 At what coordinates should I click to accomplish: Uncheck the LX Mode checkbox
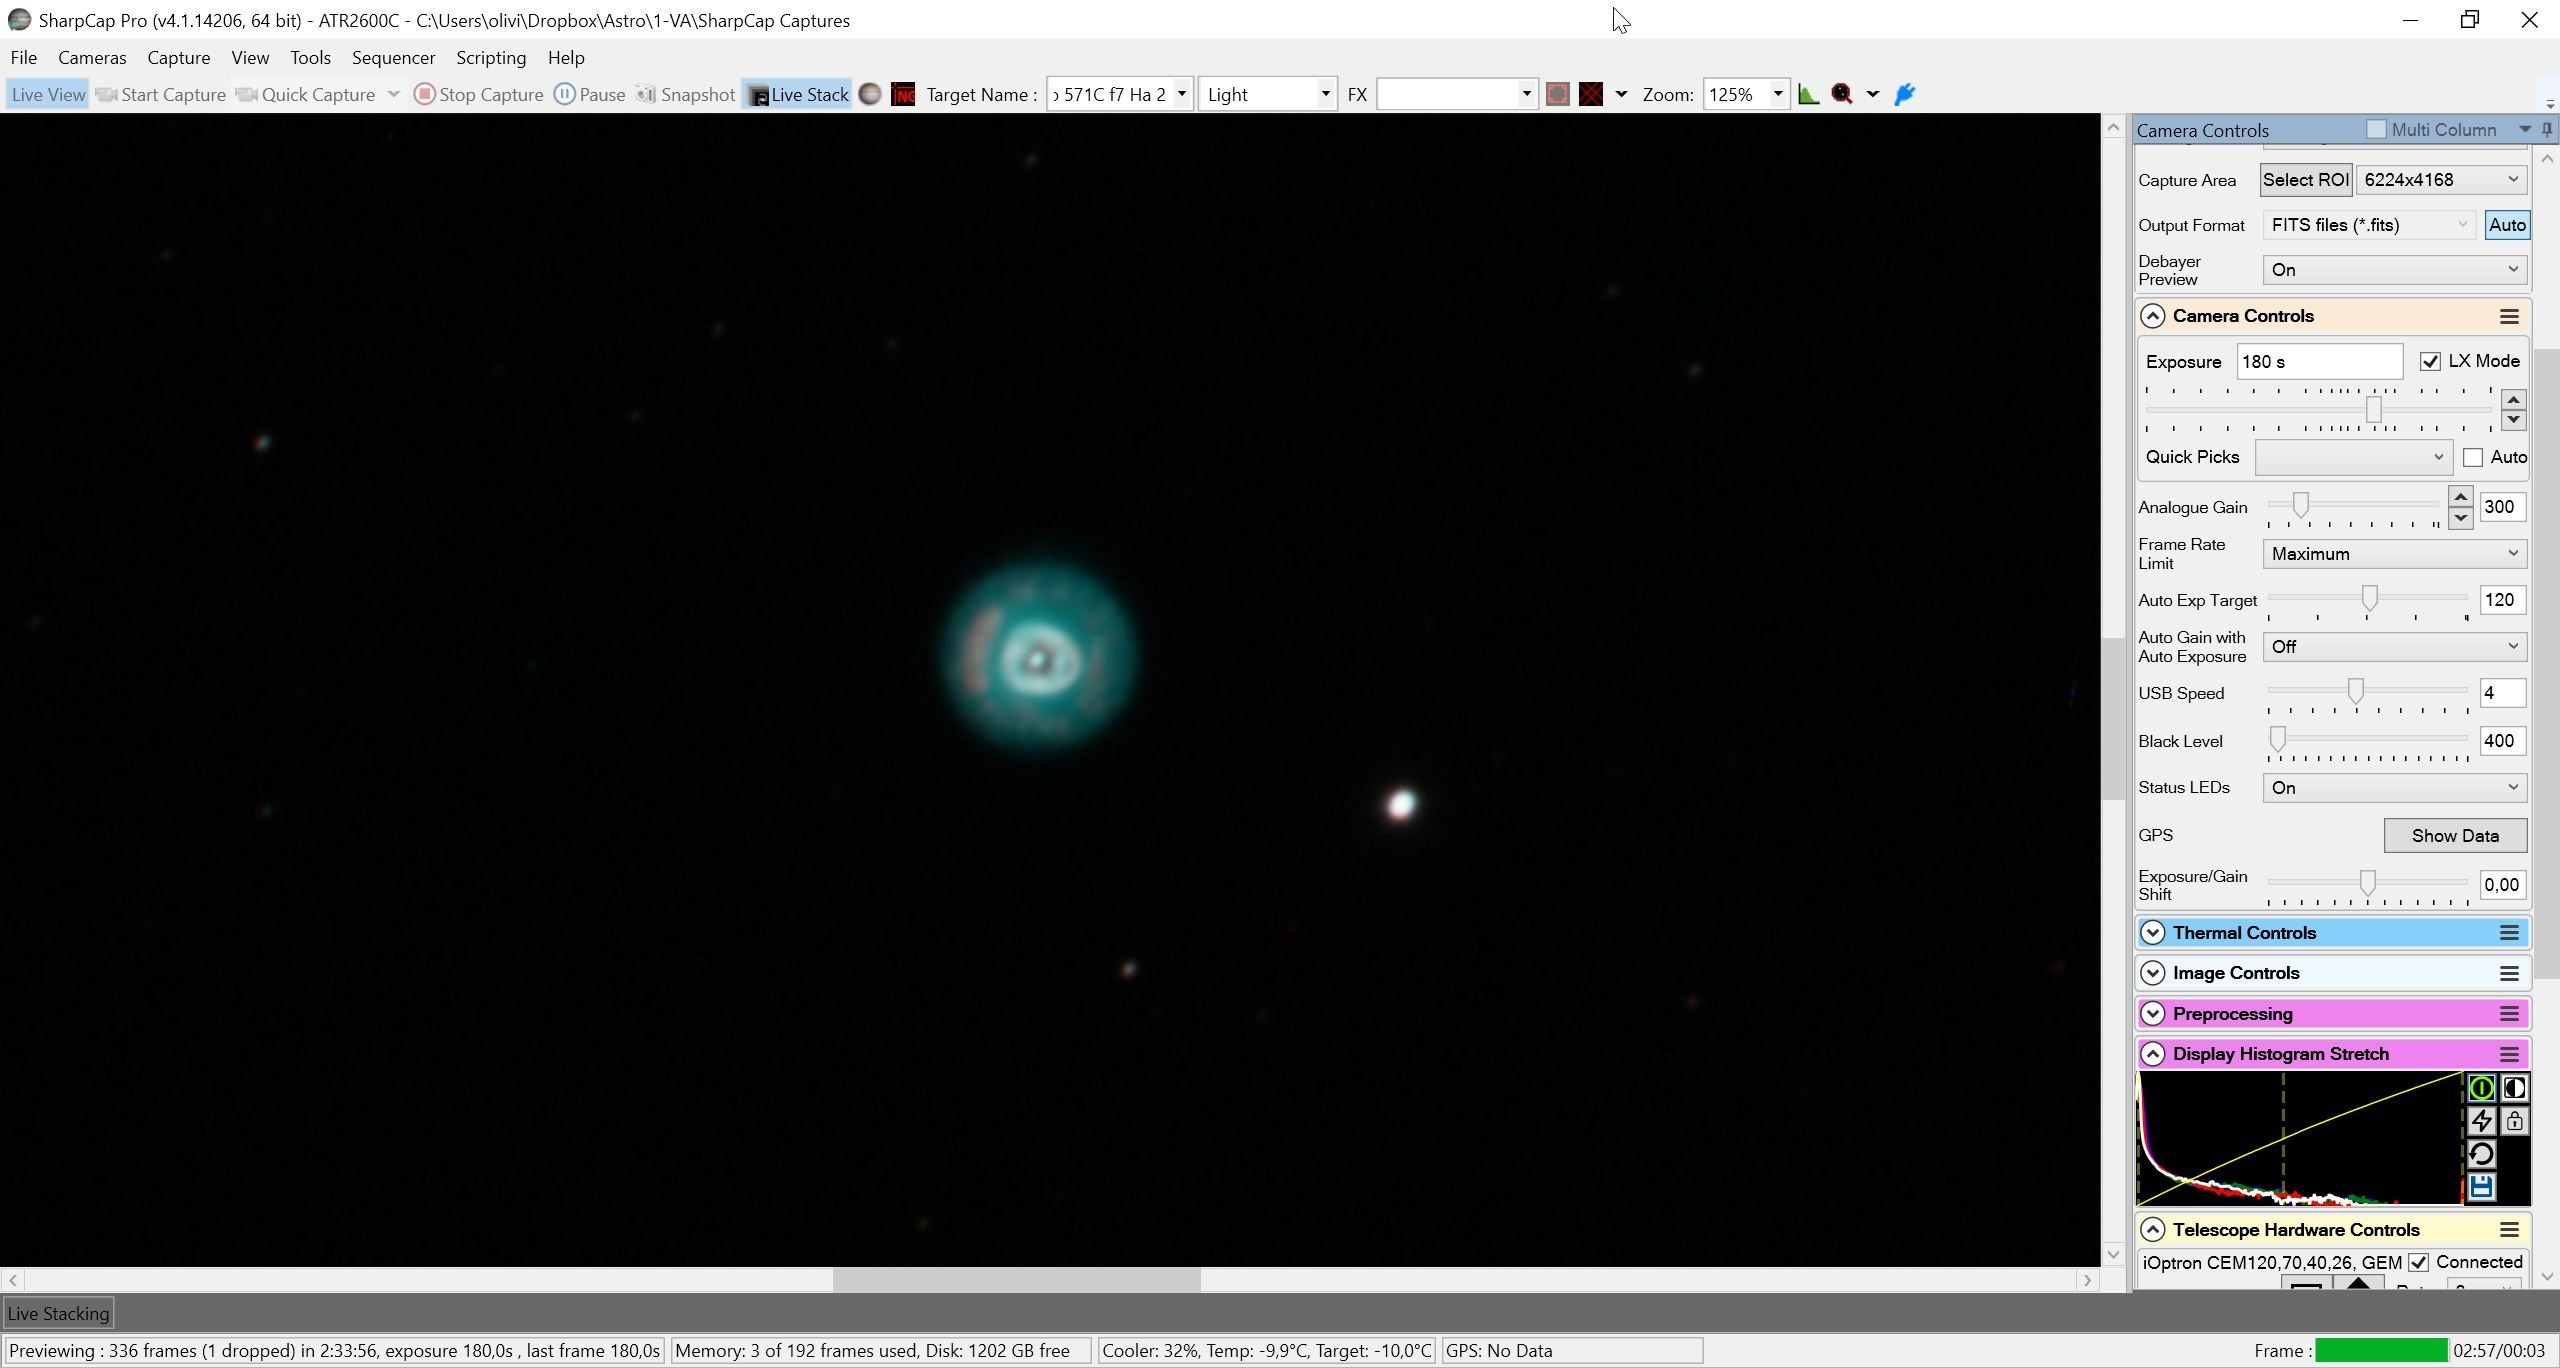click(x=2430, y=361)
